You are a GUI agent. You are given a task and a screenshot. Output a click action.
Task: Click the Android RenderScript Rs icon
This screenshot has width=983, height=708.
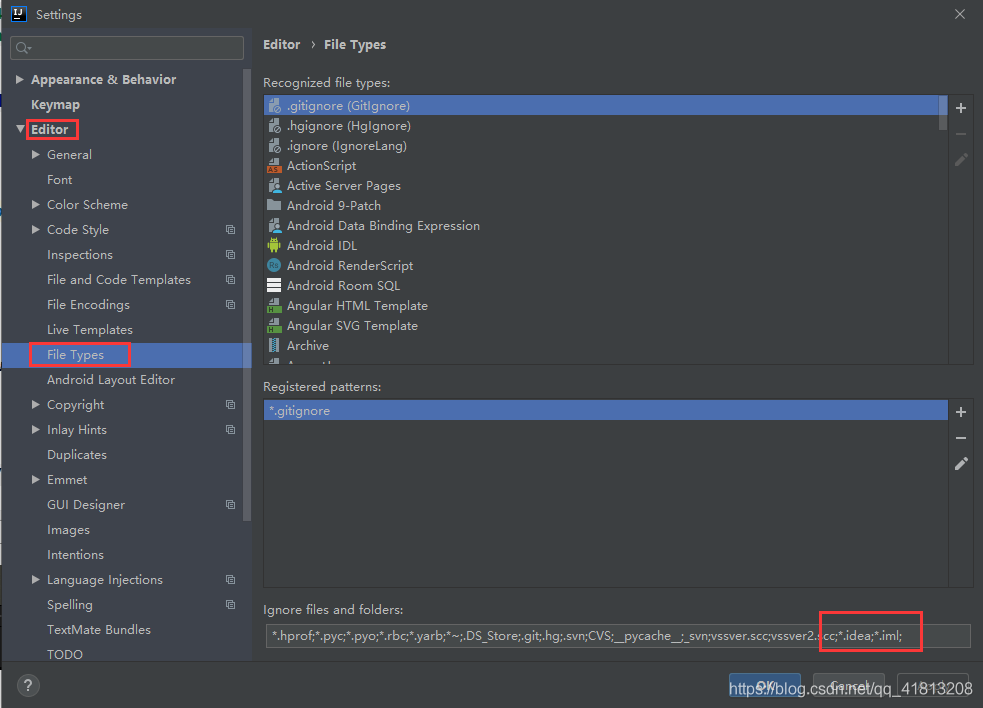coord(274,265)
